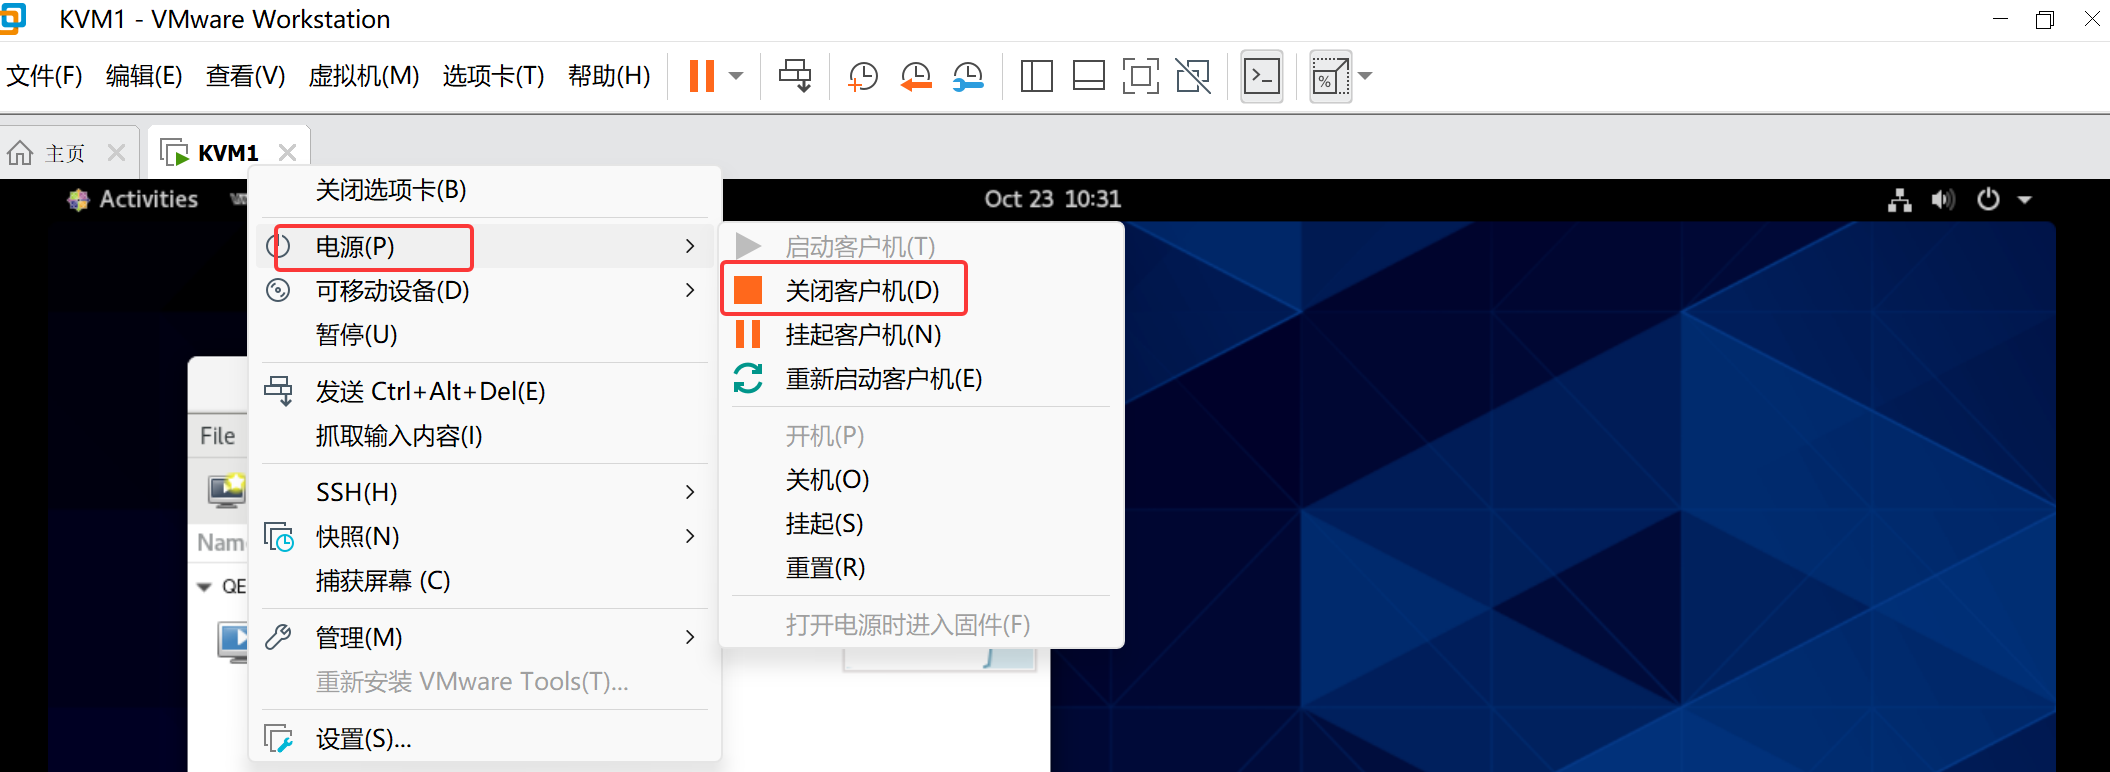Click the orange pause bars icon for 挂起客户机
Screen dimensions: 2110x772
[x=748, y=334]
